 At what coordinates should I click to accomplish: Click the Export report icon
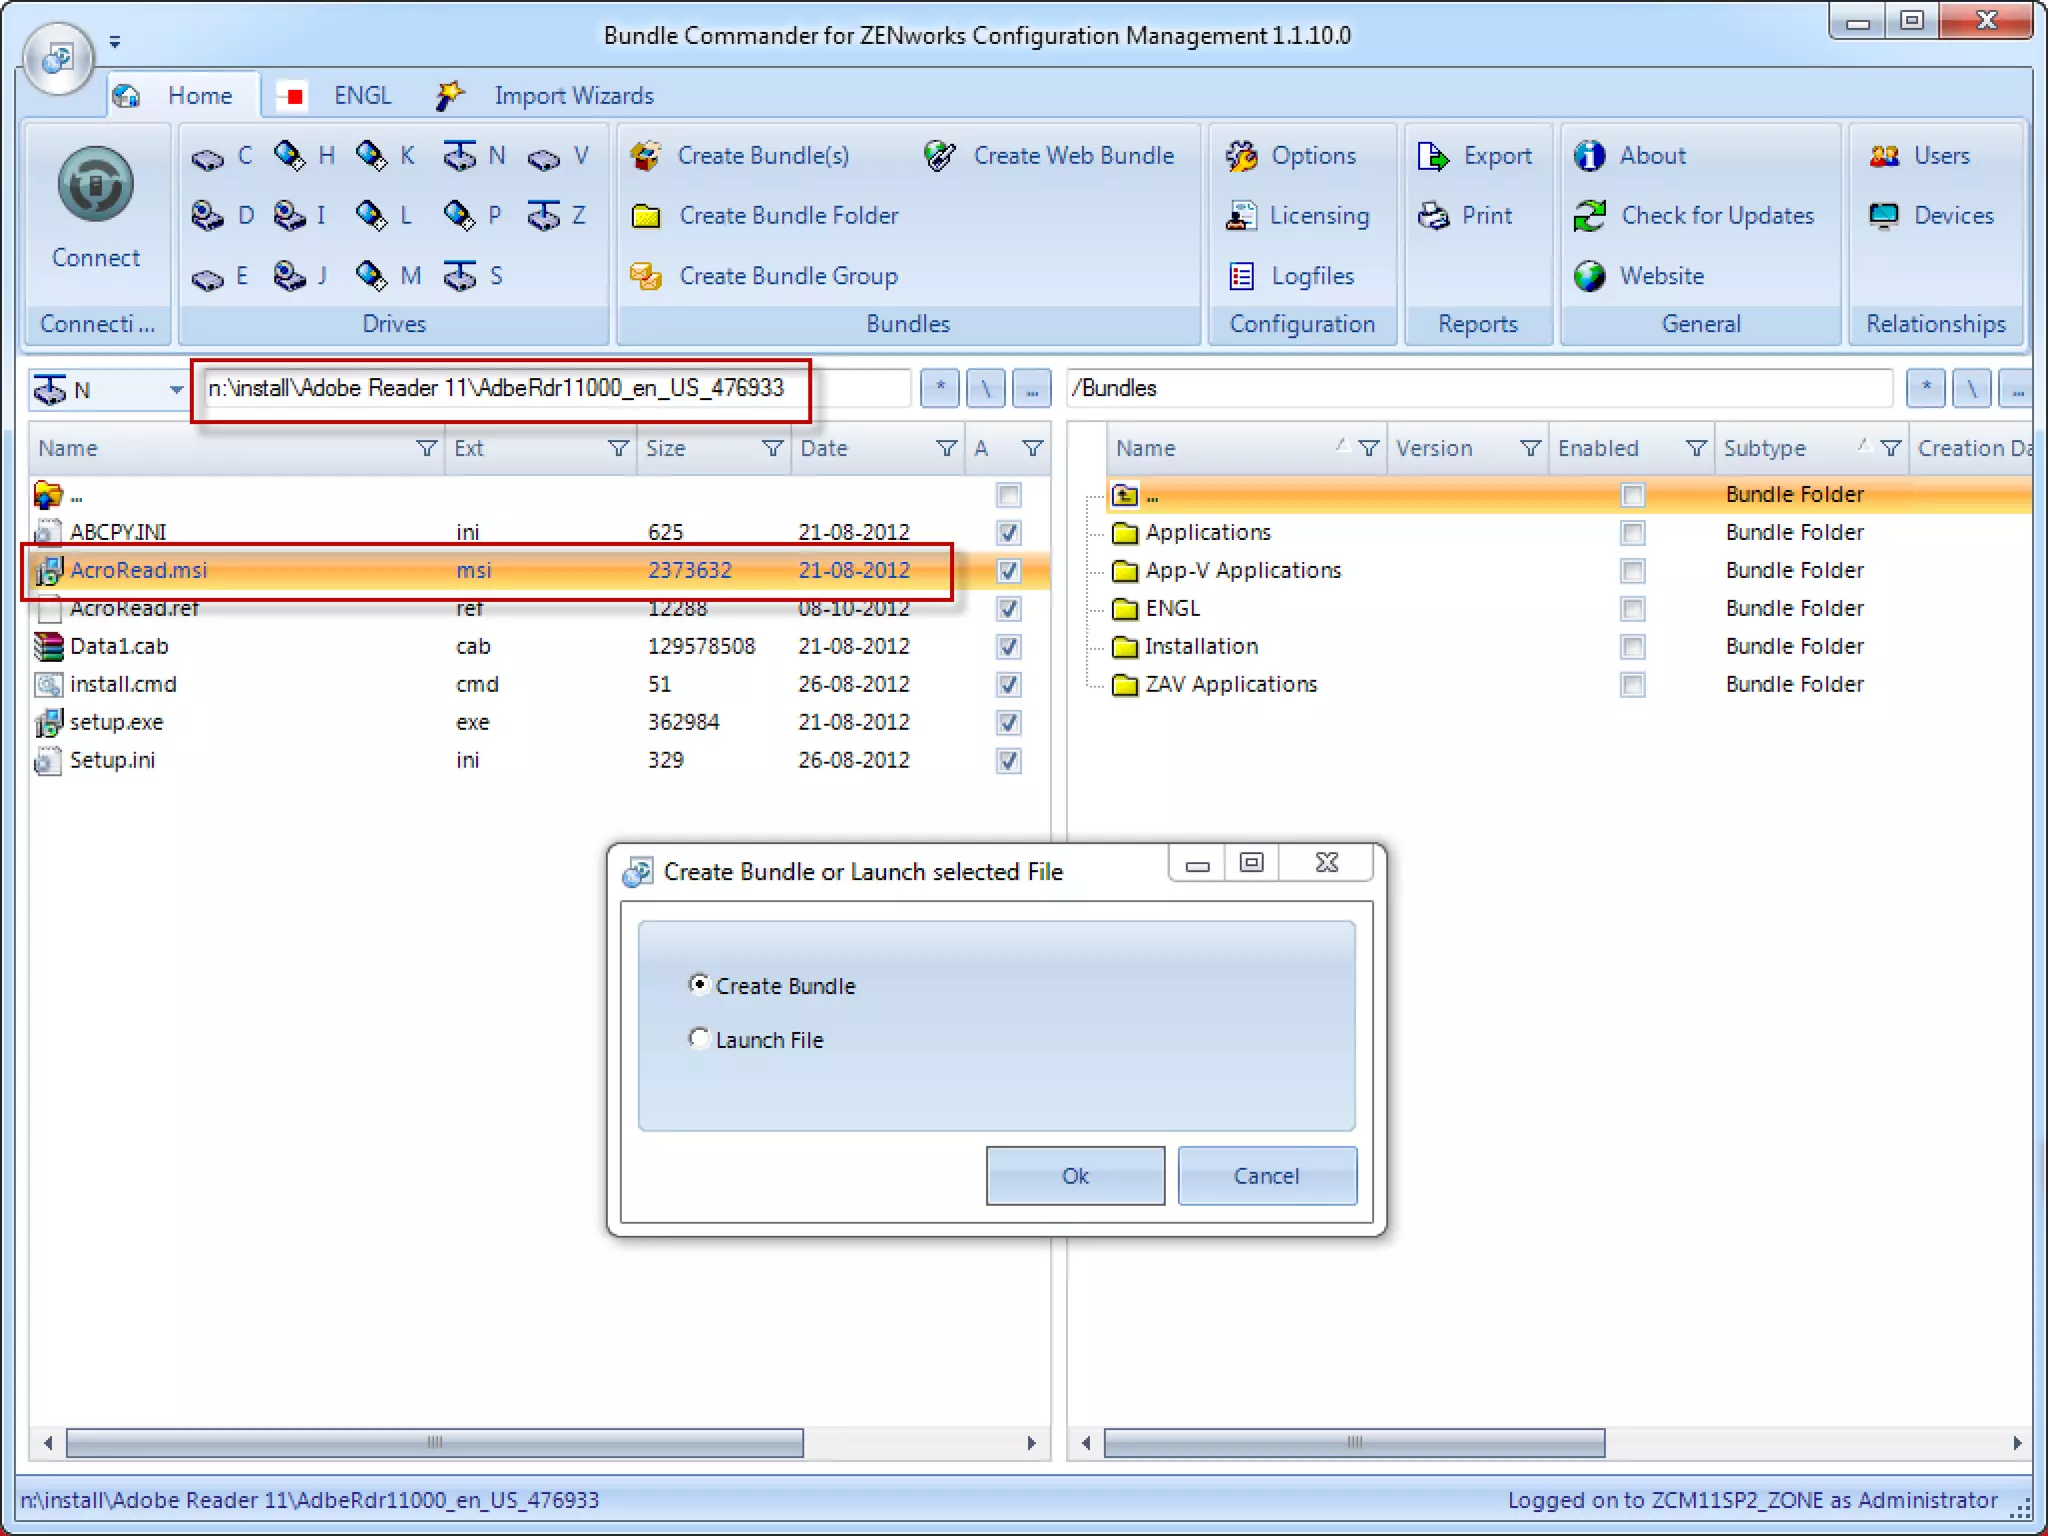[1433, 156]
